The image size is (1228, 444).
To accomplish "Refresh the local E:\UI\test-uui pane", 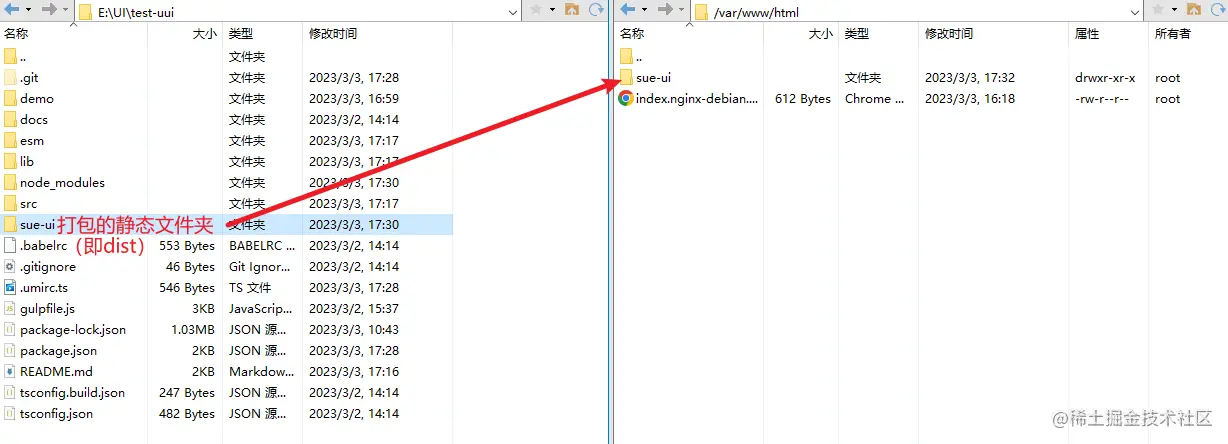I will pyautogui.click(x=596, y=10).
